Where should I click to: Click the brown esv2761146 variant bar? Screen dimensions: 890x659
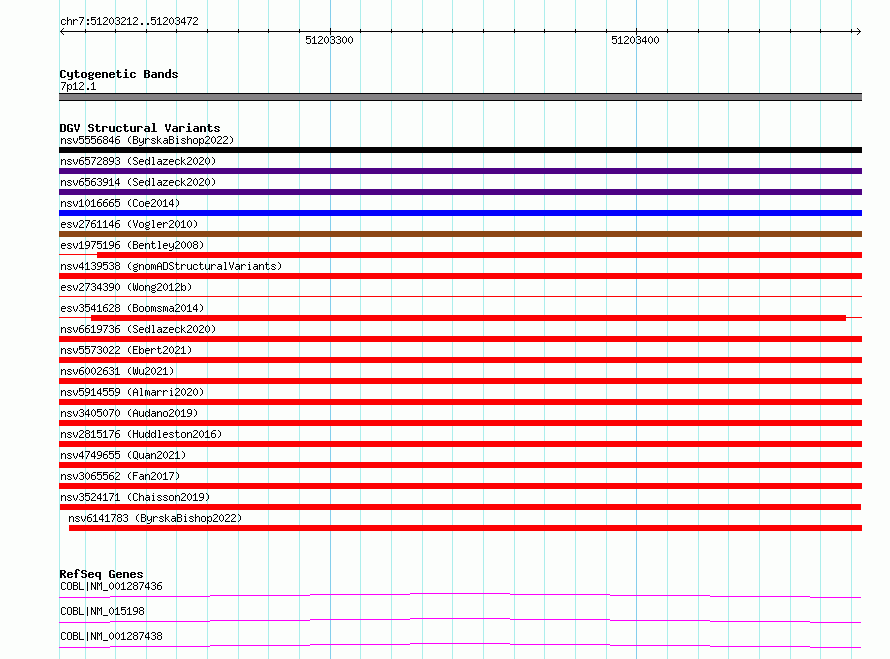click(x=460, y=234)
